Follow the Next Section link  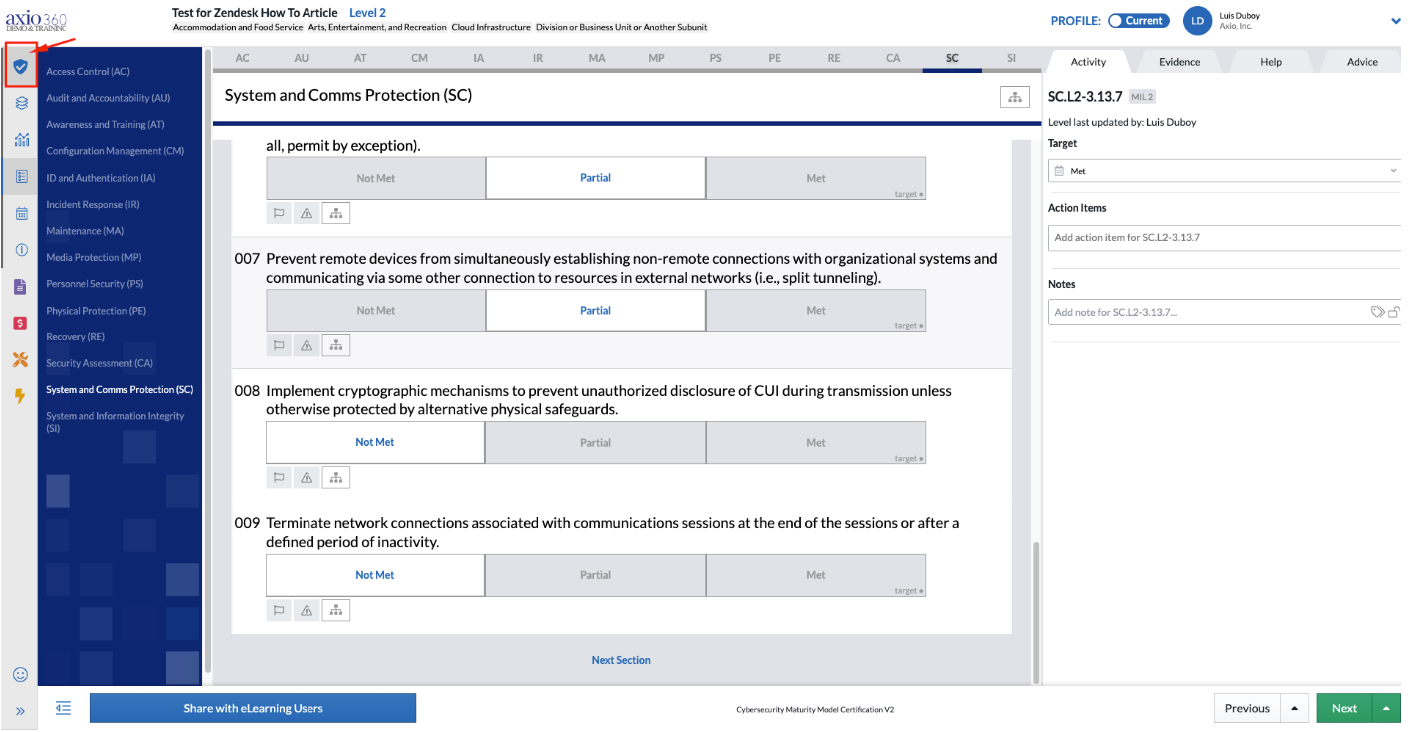coord(621,660)
